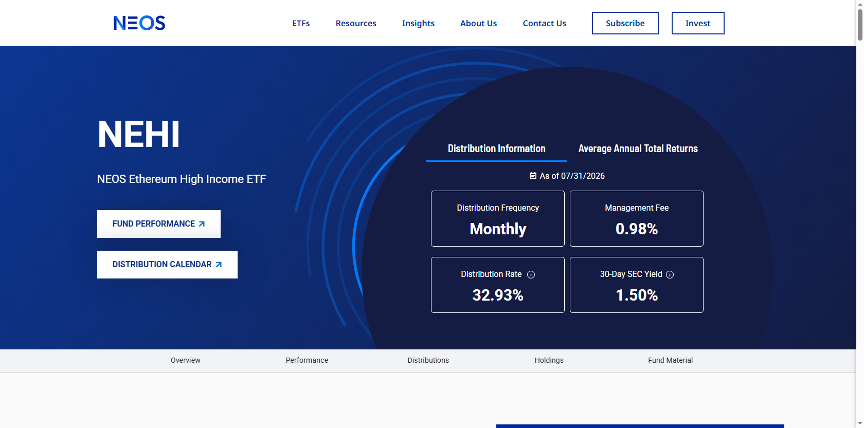The image size is (864, 428).
Task: Click arrow icon on Distribution Calendar
Action: [x=219, y=264]
